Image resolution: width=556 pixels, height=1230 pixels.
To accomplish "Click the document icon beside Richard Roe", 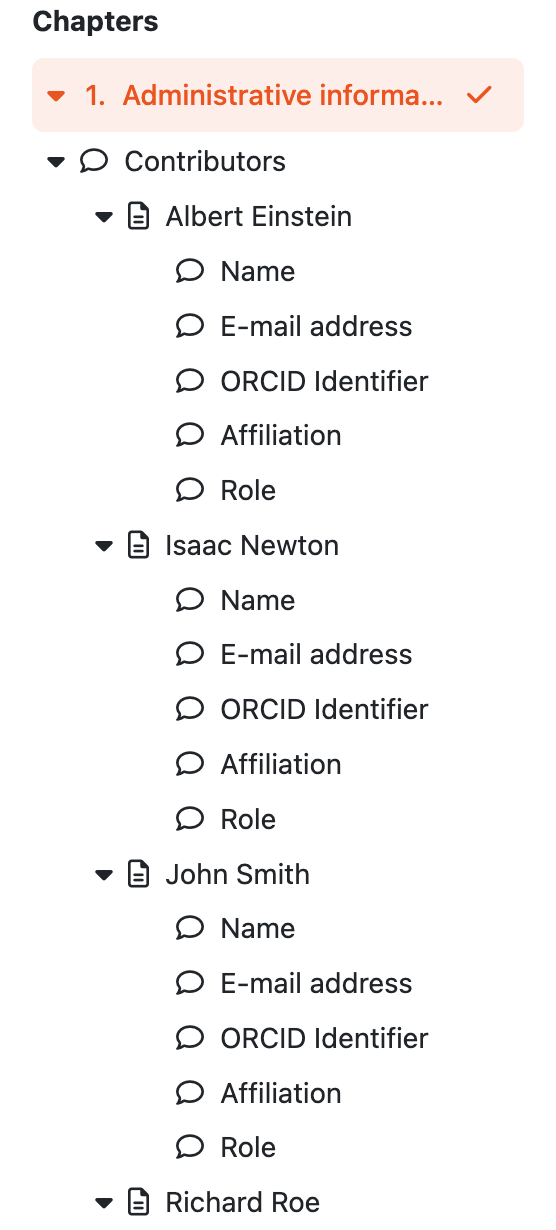I will click(140, 1202).
